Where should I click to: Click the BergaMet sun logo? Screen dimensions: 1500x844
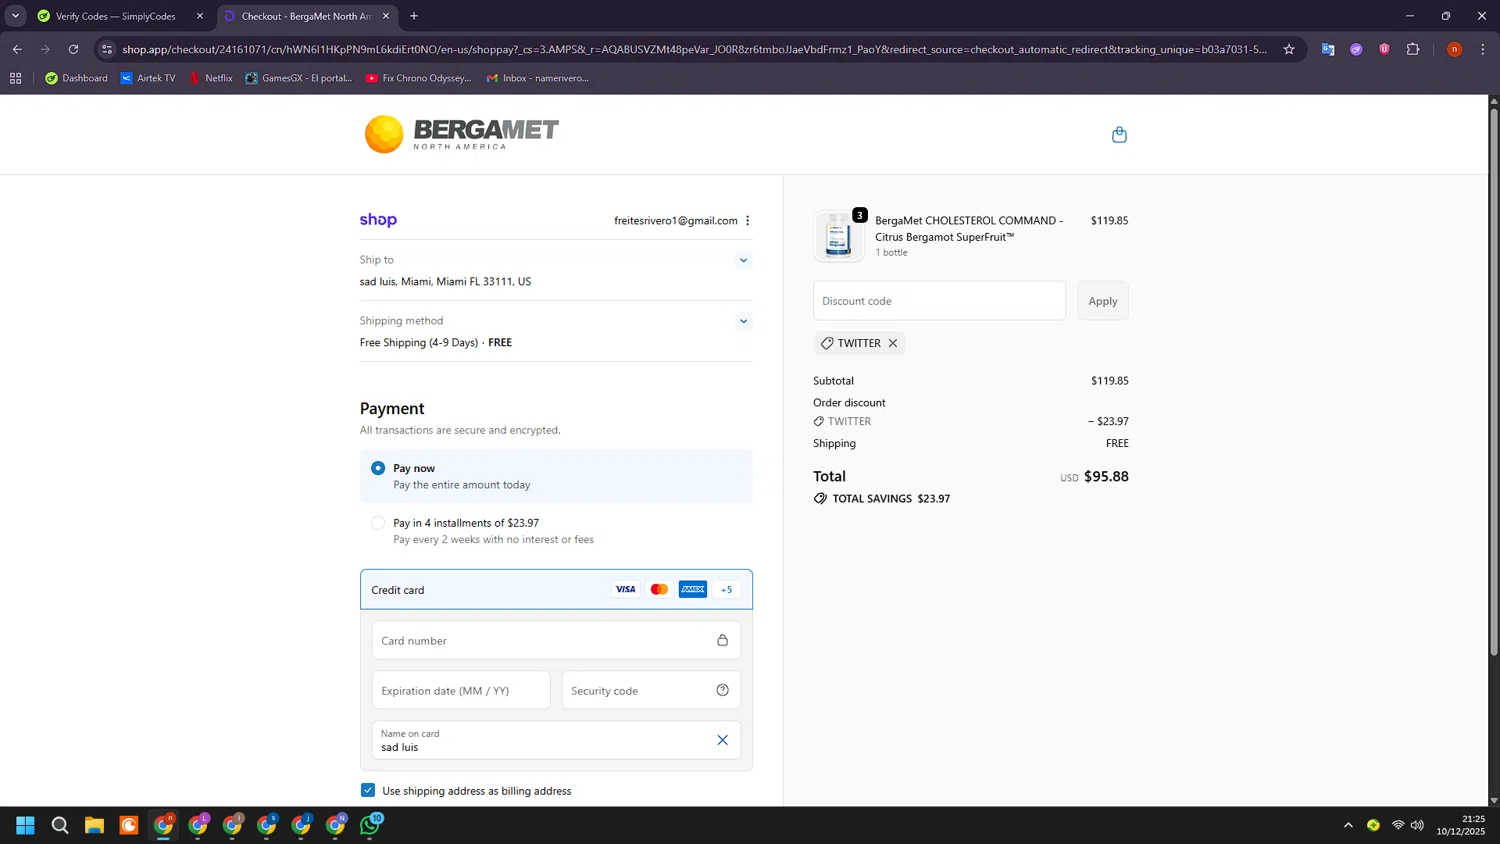pos(384,134)
